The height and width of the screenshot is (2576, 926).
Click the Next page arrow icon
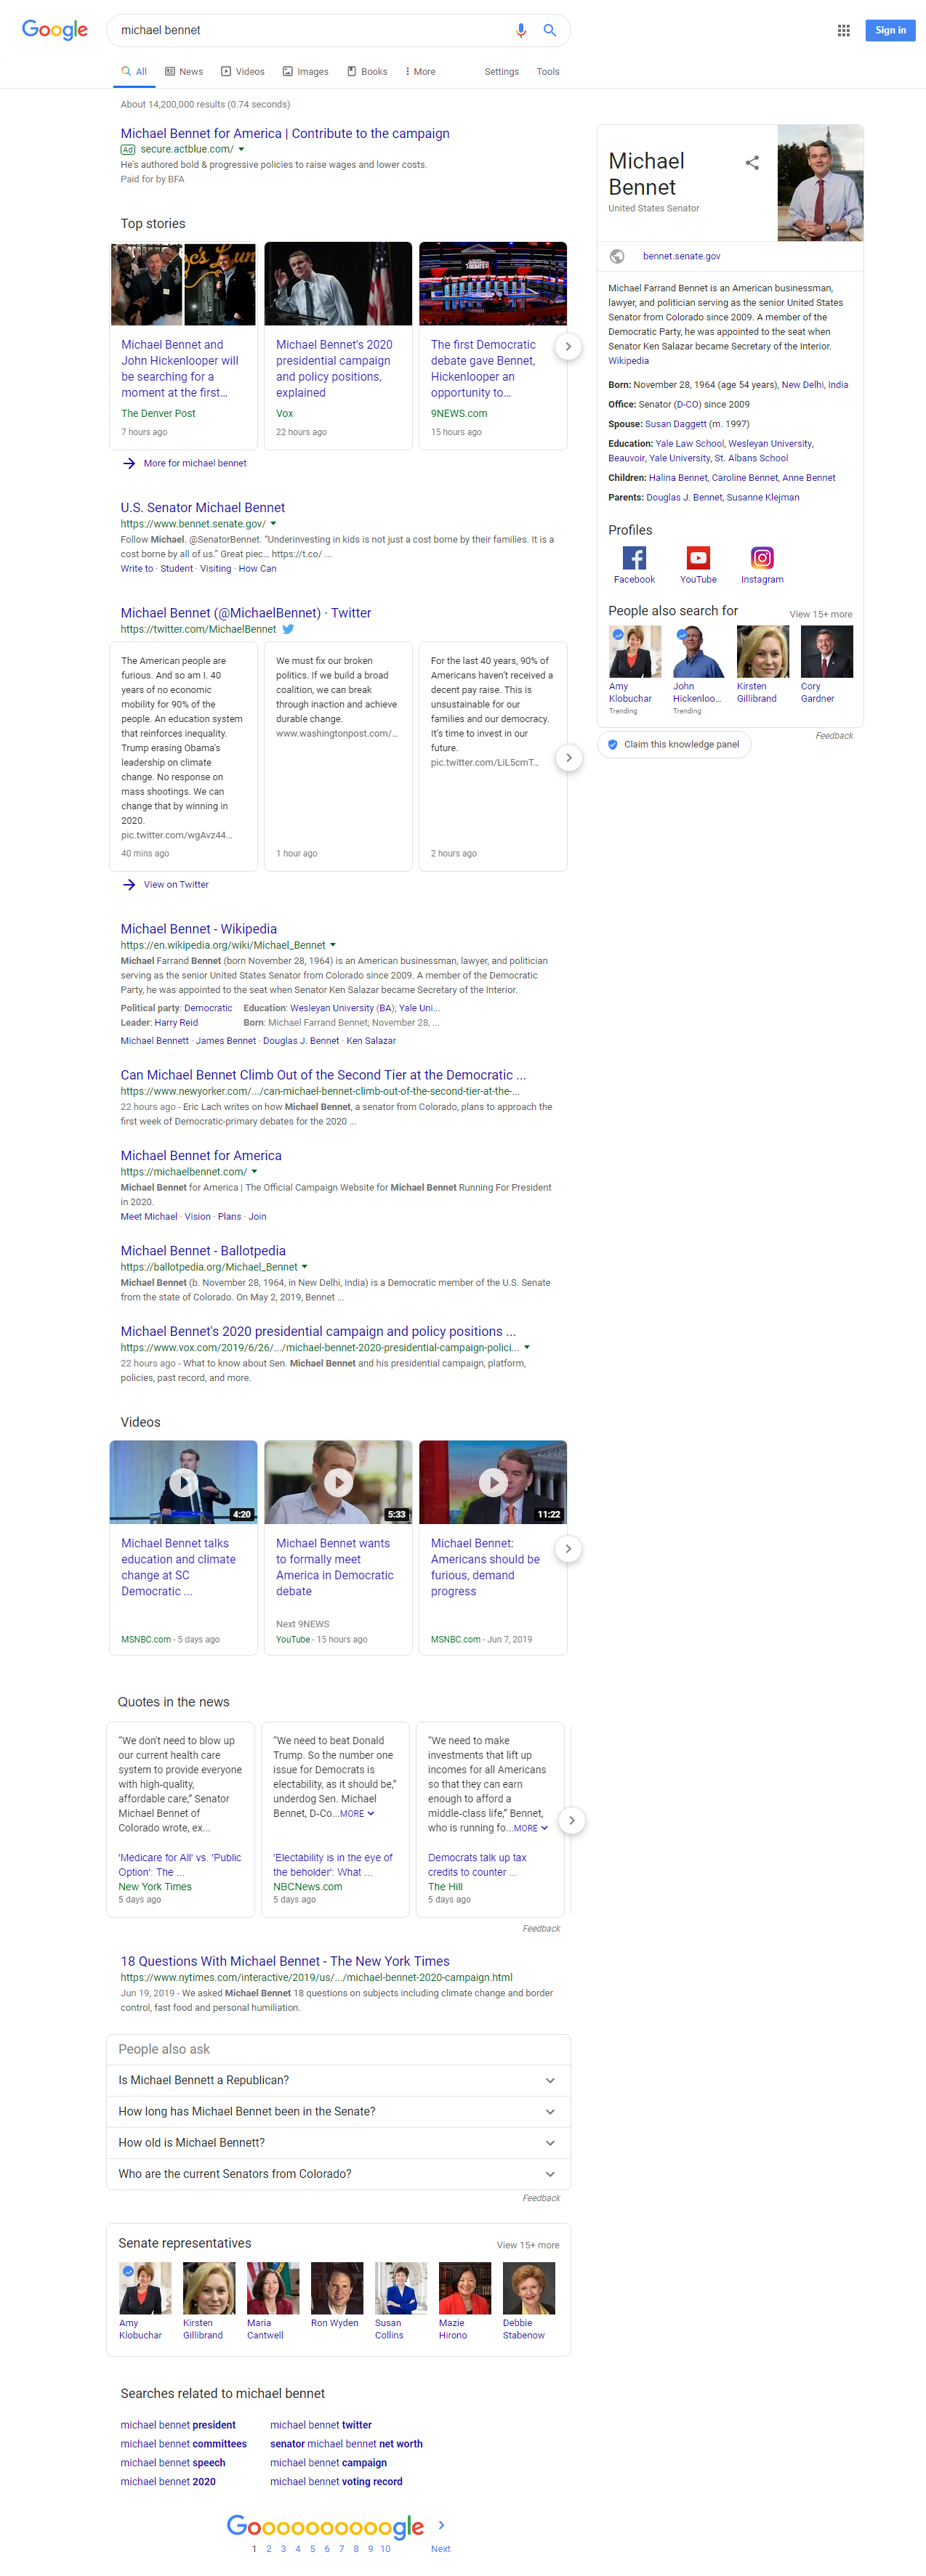(x=441, y=2525)
